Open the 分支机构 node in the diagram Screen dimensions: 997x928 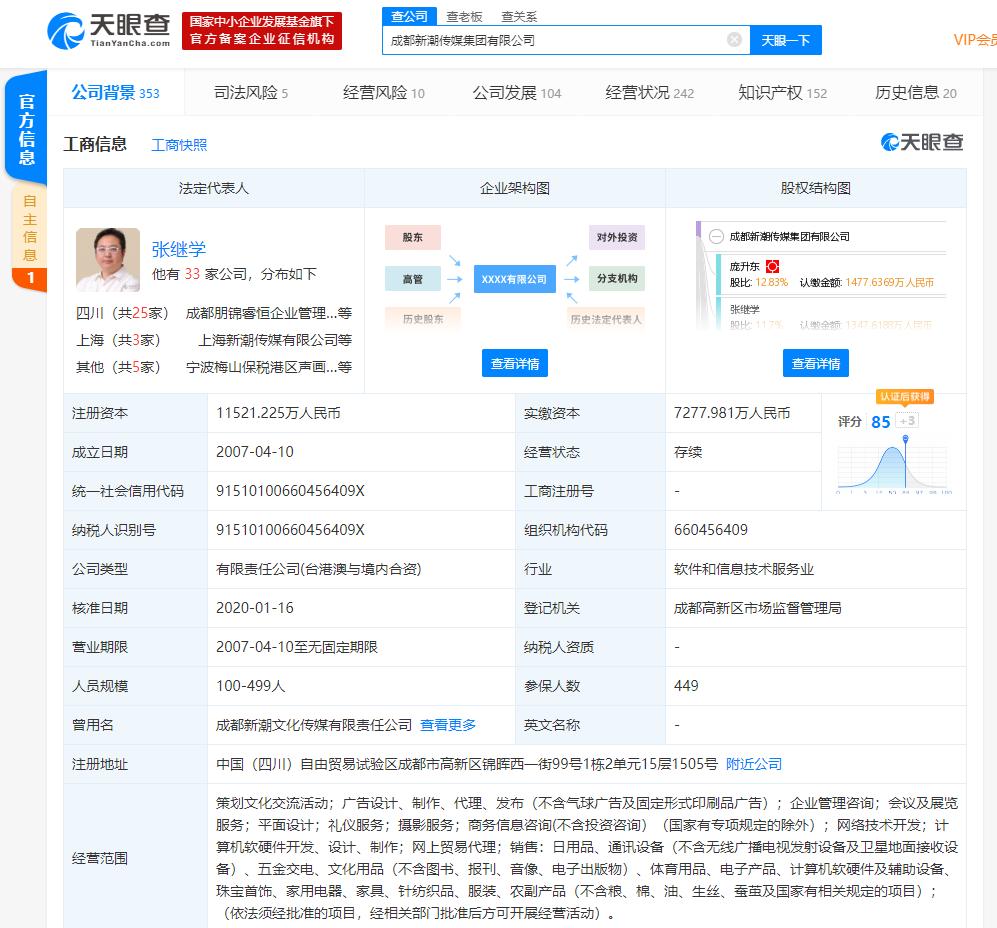click(x=617, y=278)
